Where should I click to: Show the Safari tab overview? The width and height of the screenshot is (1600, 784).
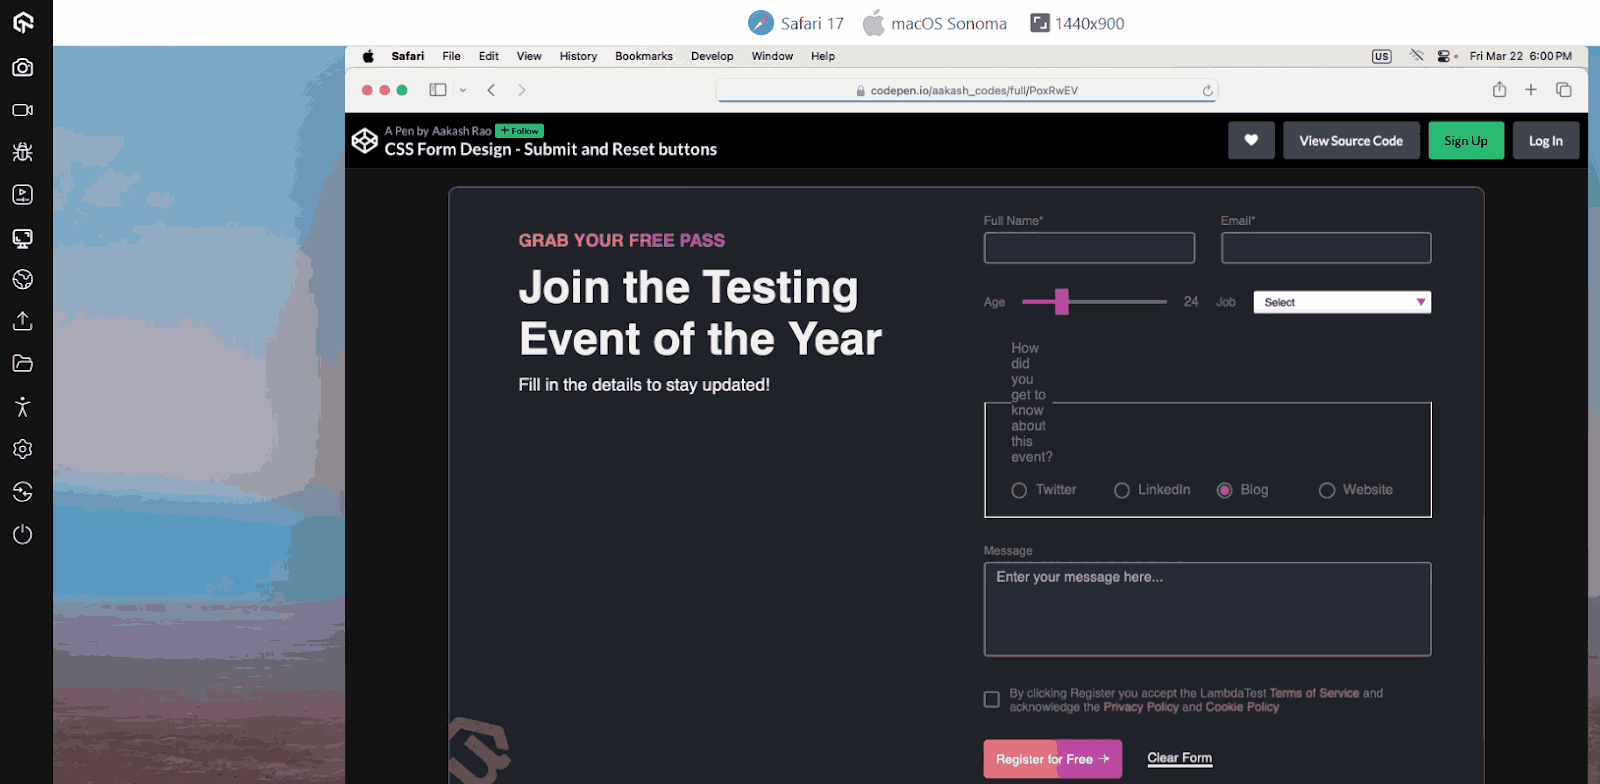click(x=1564, y=90)
